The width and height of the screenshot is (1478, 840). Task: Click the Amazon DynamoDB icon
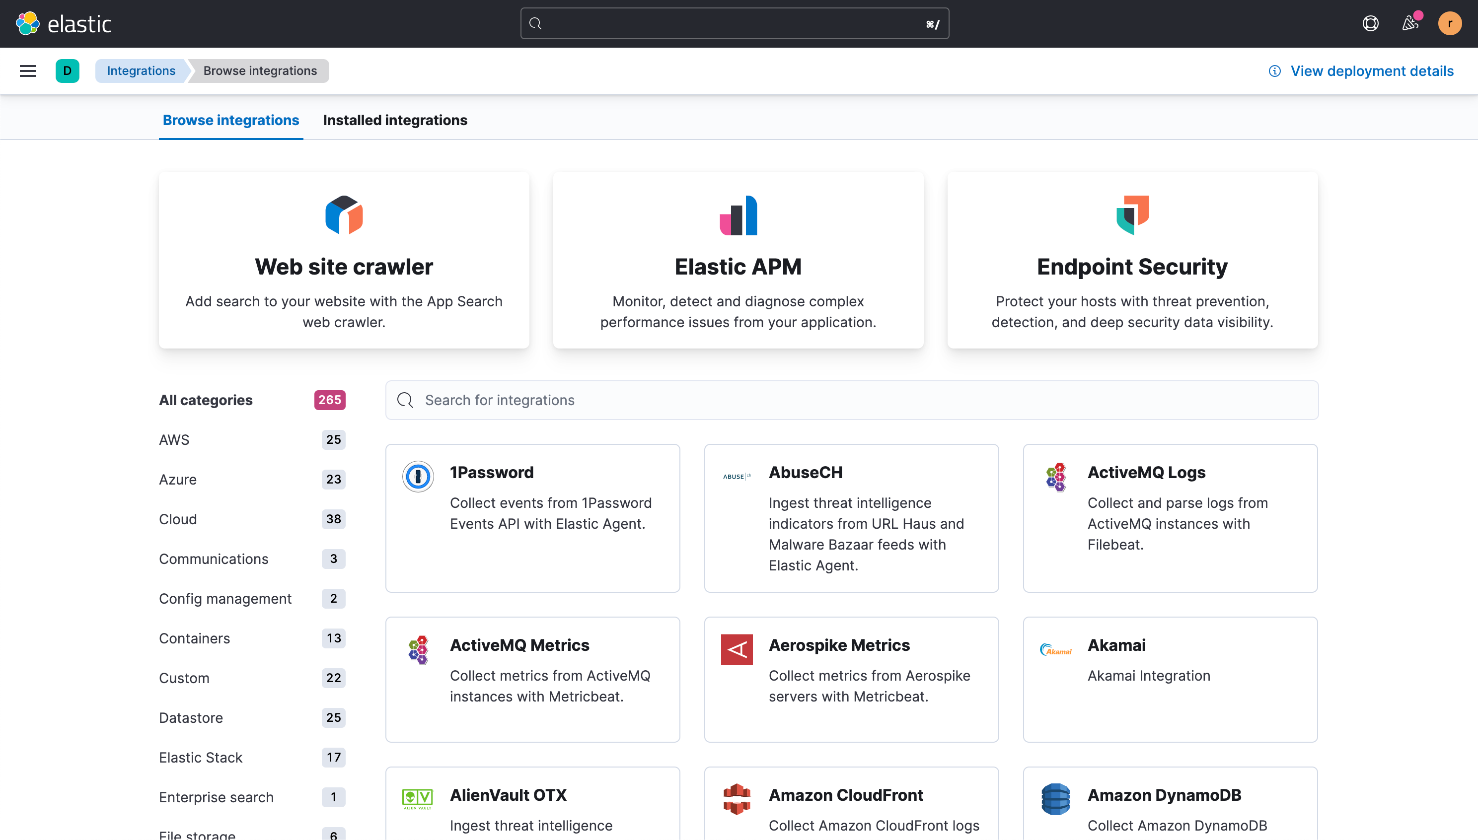click(1056, 799)
